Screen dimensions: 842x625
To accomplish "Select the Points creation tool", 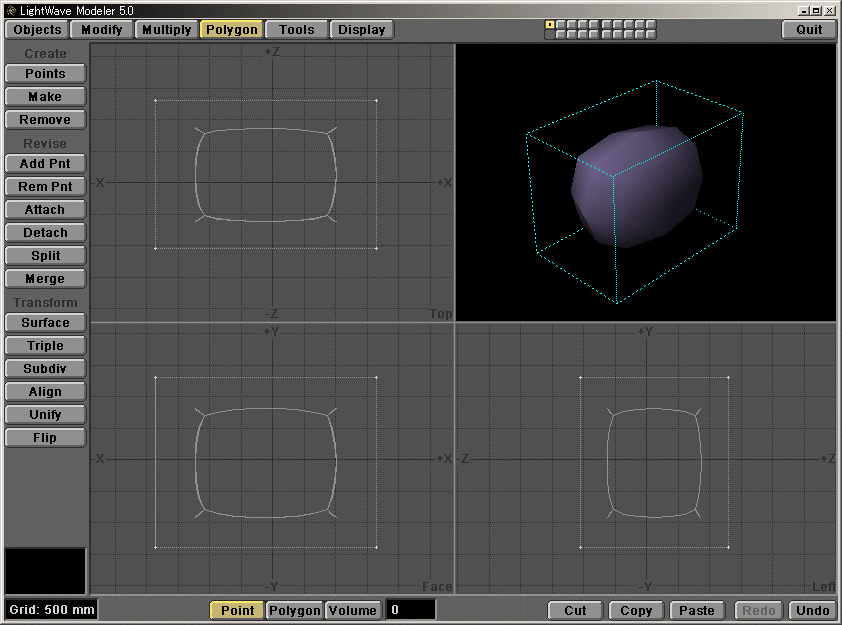I will pyautogui.click(x=44, y=73).
